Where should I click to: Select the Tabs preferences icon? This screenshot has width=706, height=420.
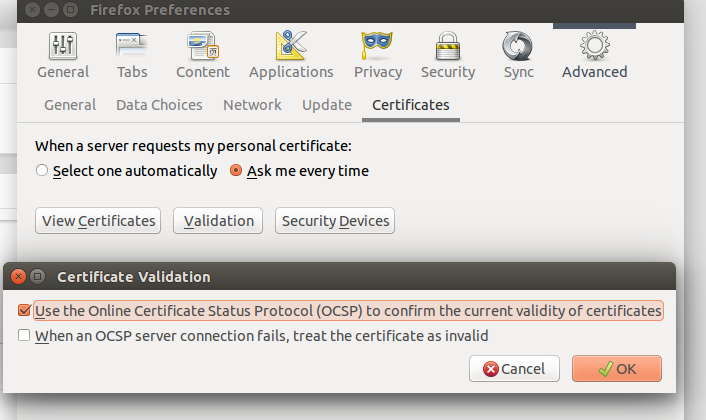(x=132, y=47)
